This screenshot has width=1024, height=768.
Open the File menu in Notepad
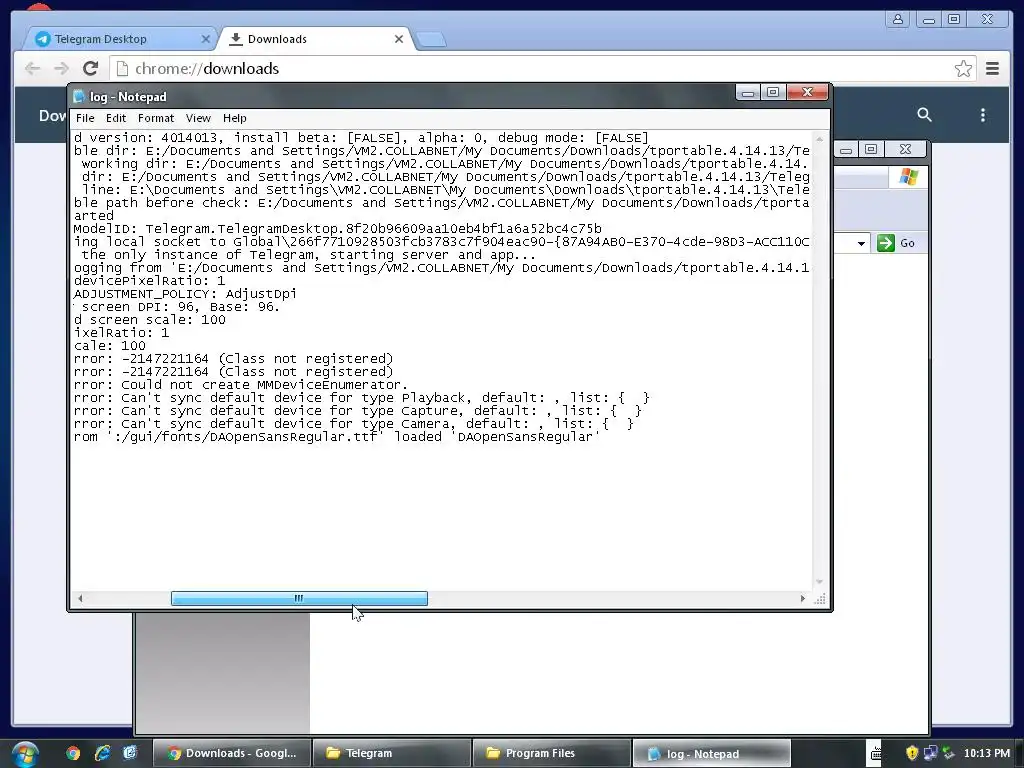coord(85,118)
